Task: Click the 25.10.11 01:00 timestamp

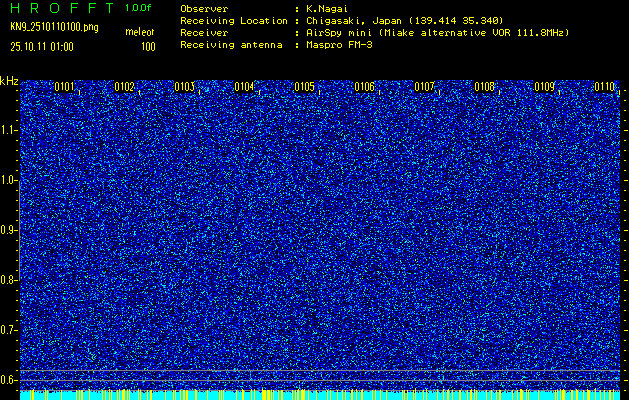Action: (45, 46)
